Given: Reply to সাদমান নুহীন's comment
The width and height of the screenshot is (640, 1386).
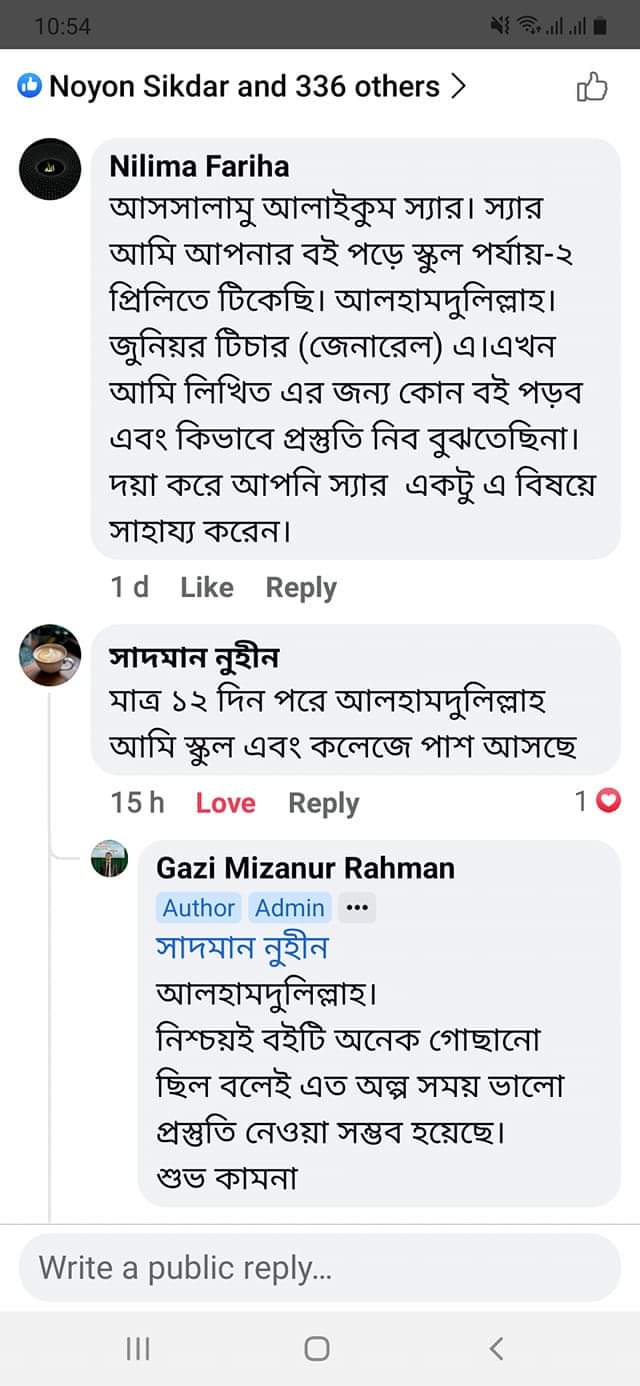Looking at the screenshot, I should point(323,802).
